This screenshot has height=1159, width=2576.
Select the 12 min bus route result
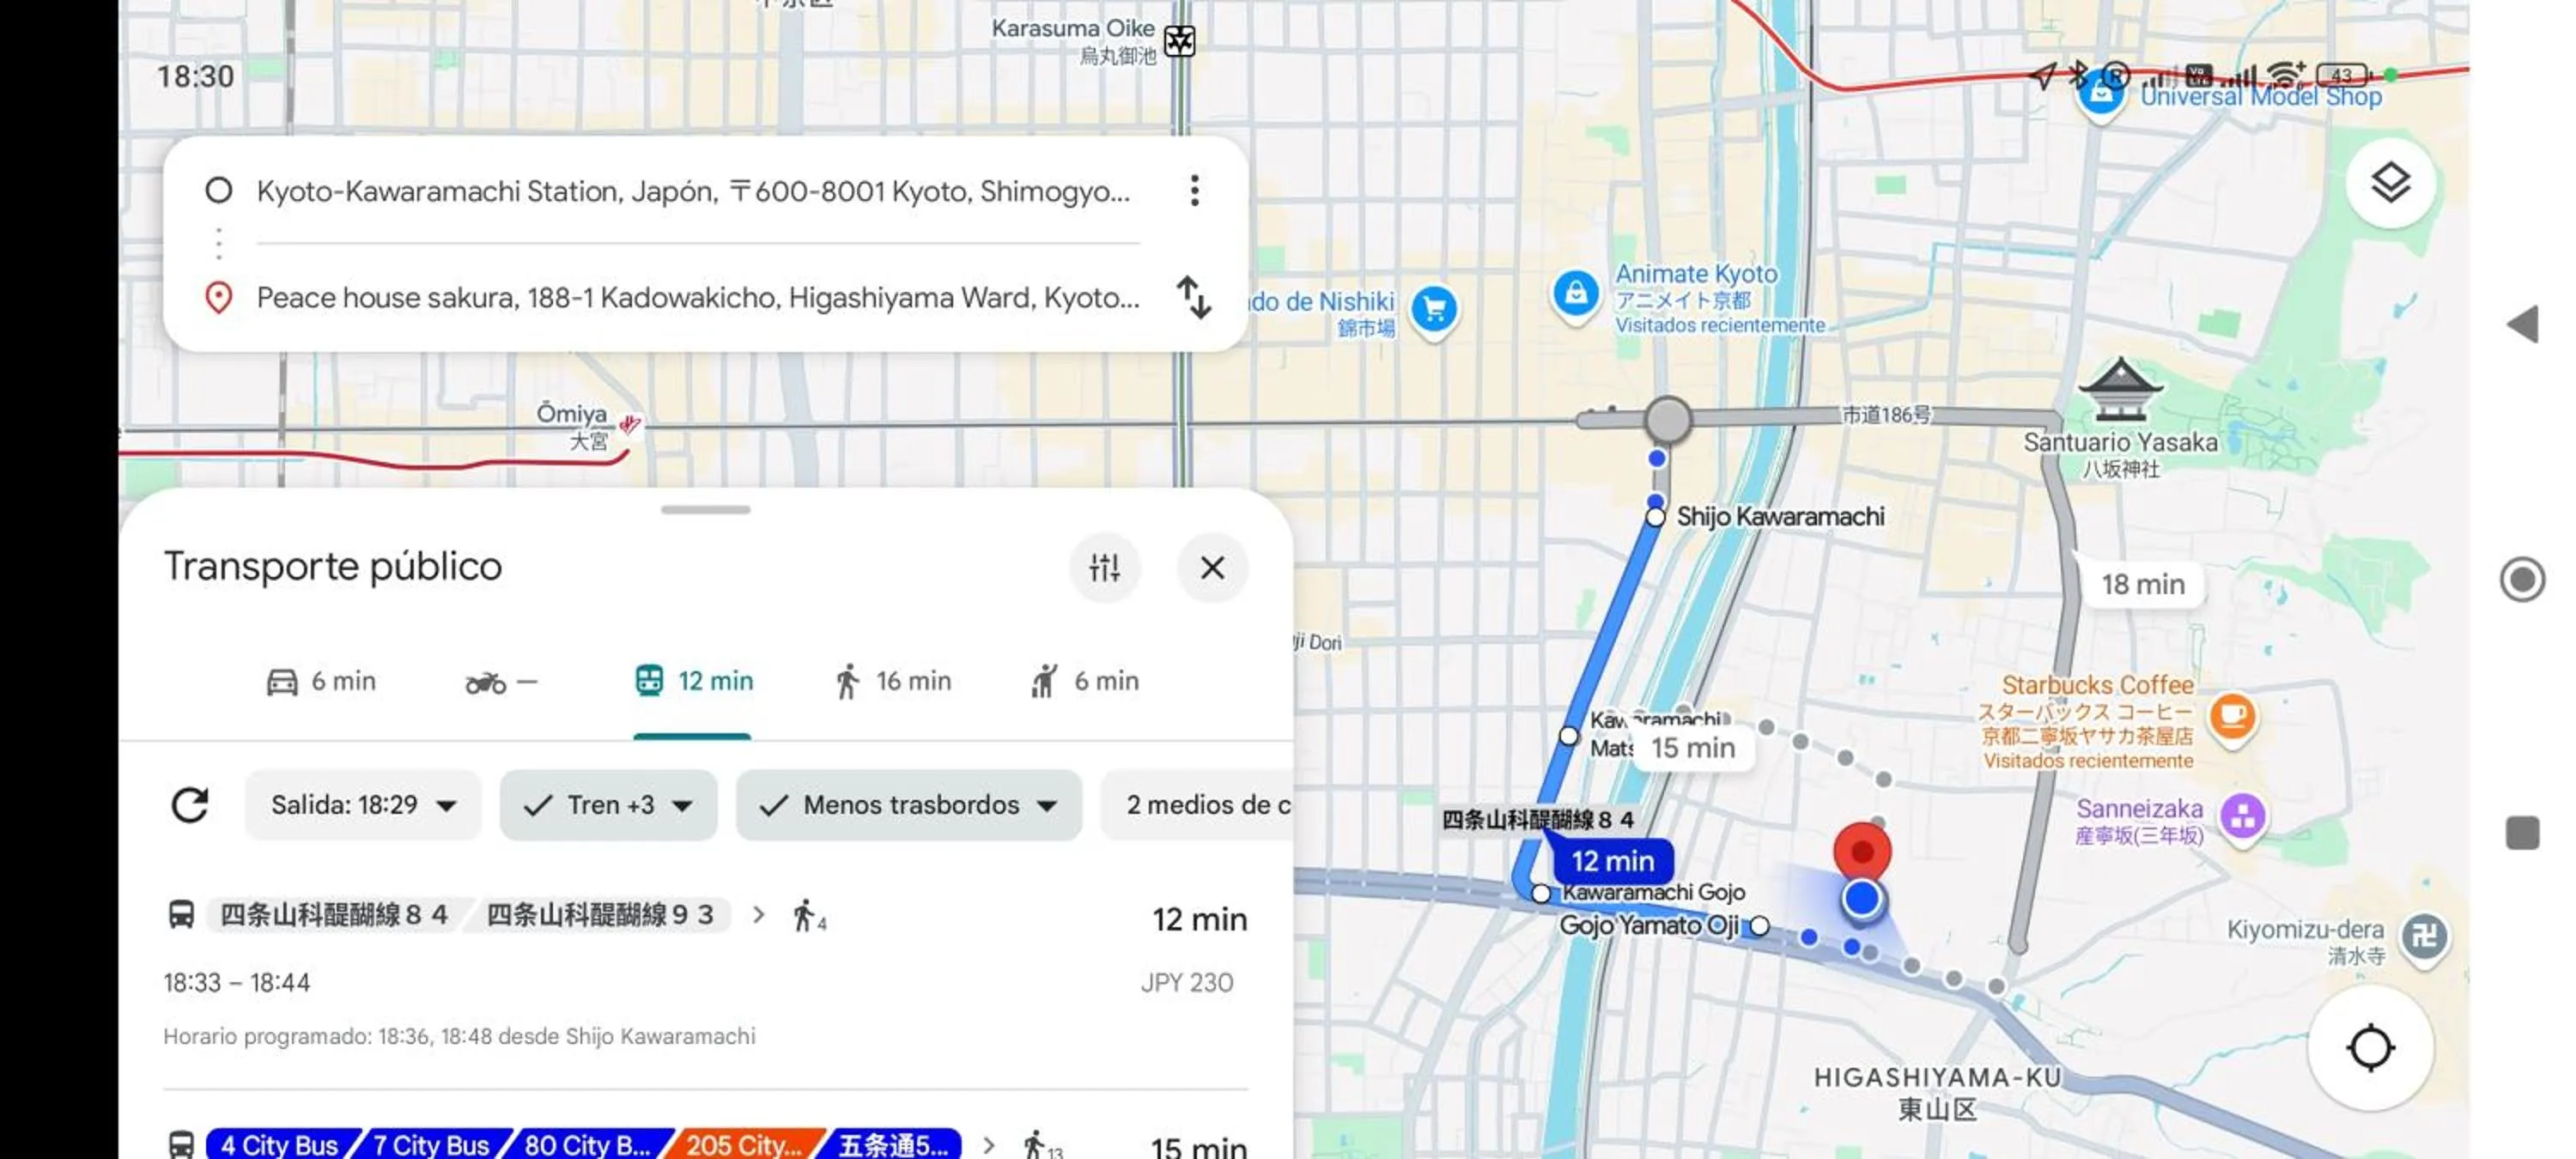(x=705, y=974)
